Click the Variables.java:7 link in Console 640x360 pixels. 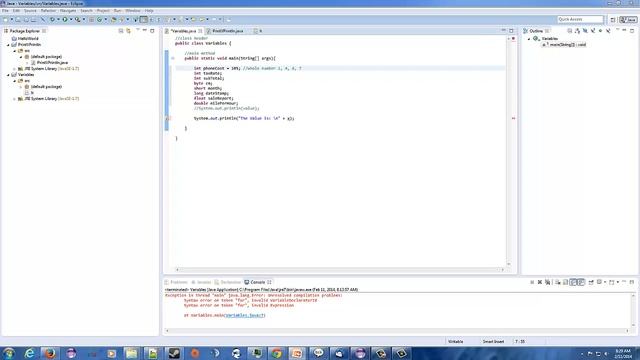coord(245,316)
